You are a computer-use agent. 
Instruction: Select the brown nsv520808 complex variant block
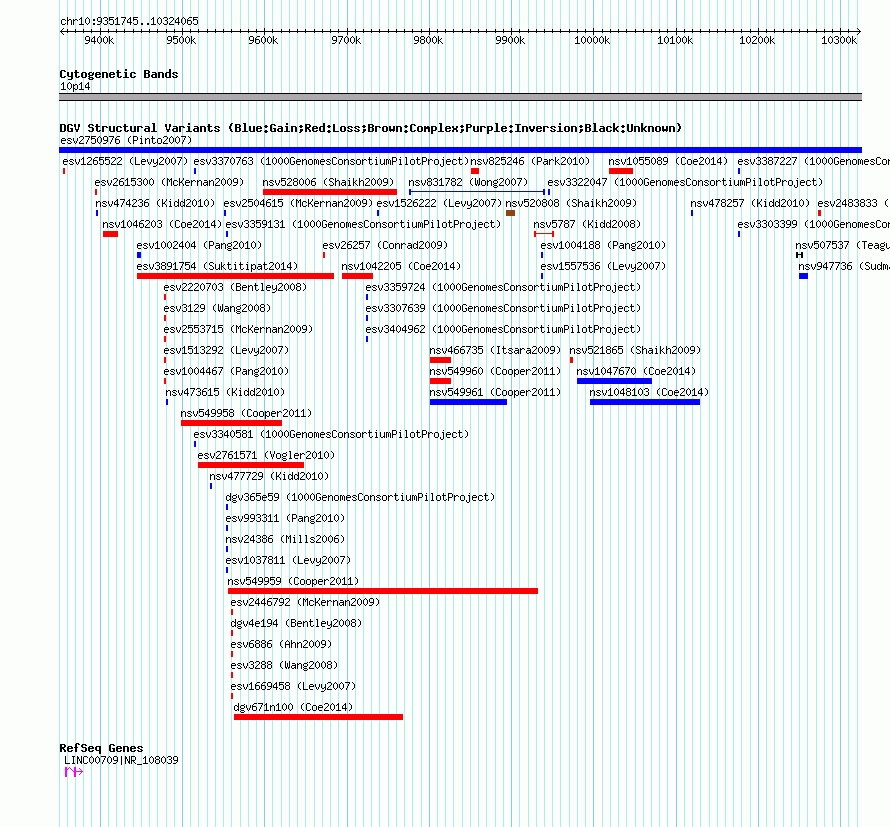510,213
